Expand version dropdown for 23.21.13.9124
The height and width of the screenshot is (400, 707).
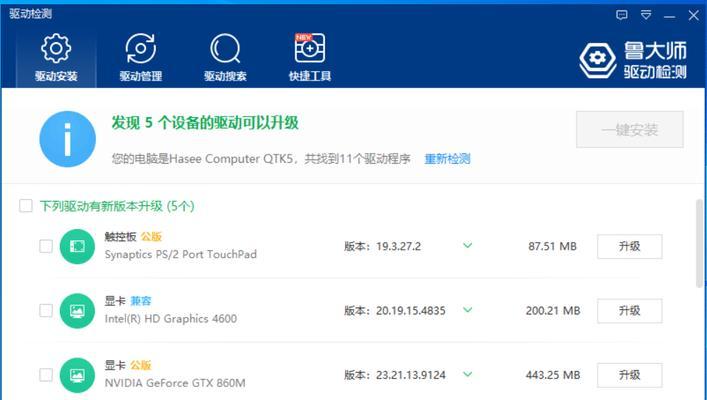(x=468, y=375)
